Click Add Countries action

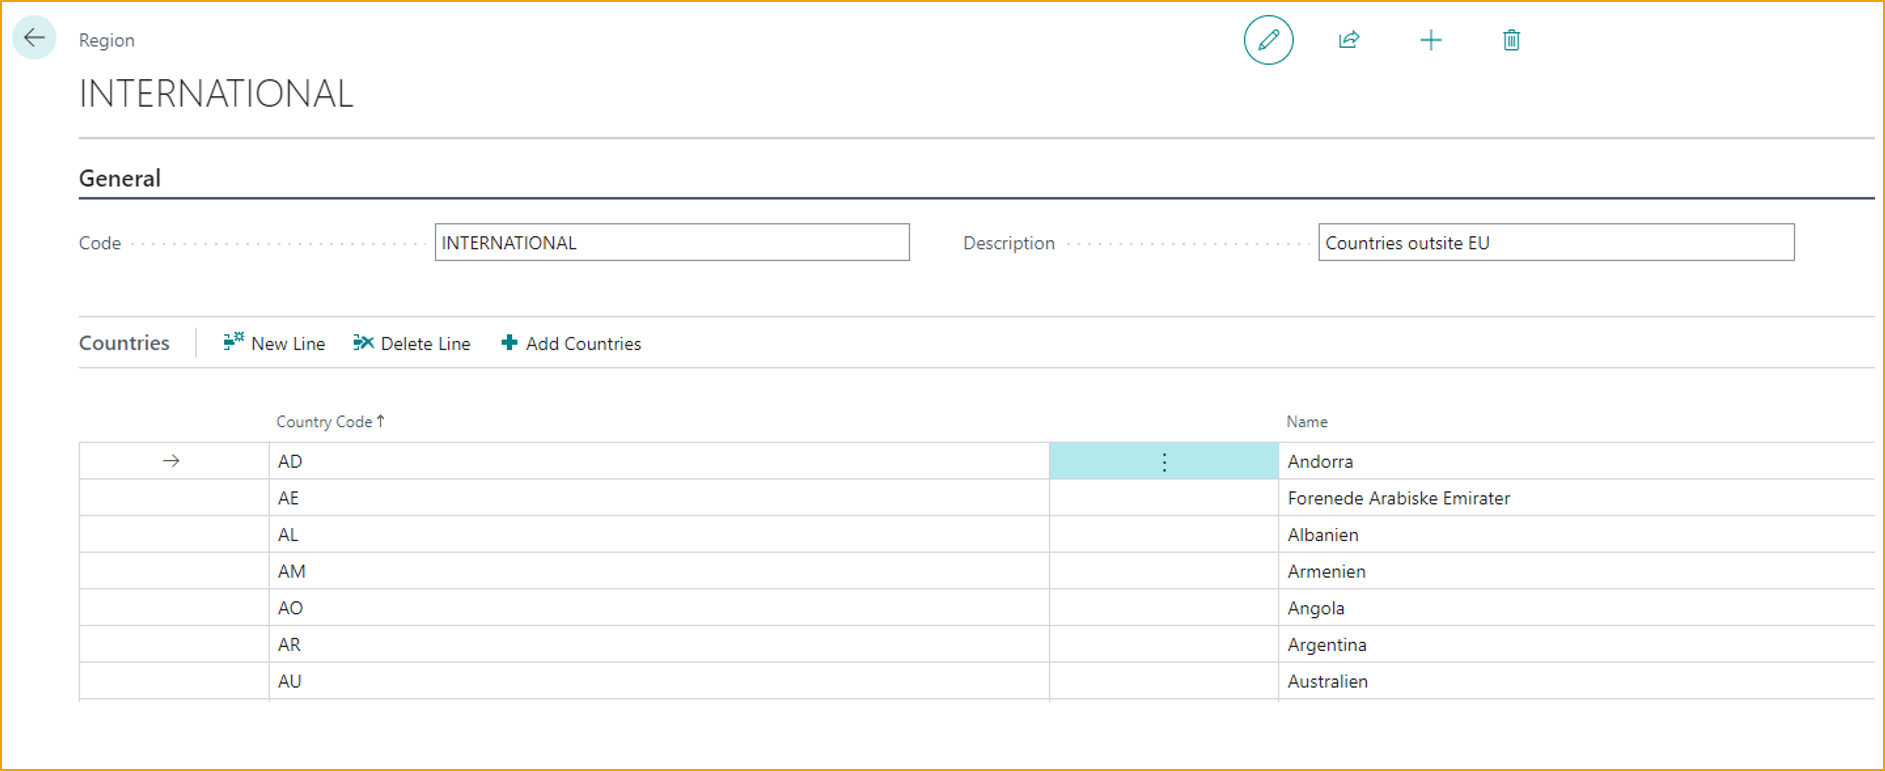(571, 343)
